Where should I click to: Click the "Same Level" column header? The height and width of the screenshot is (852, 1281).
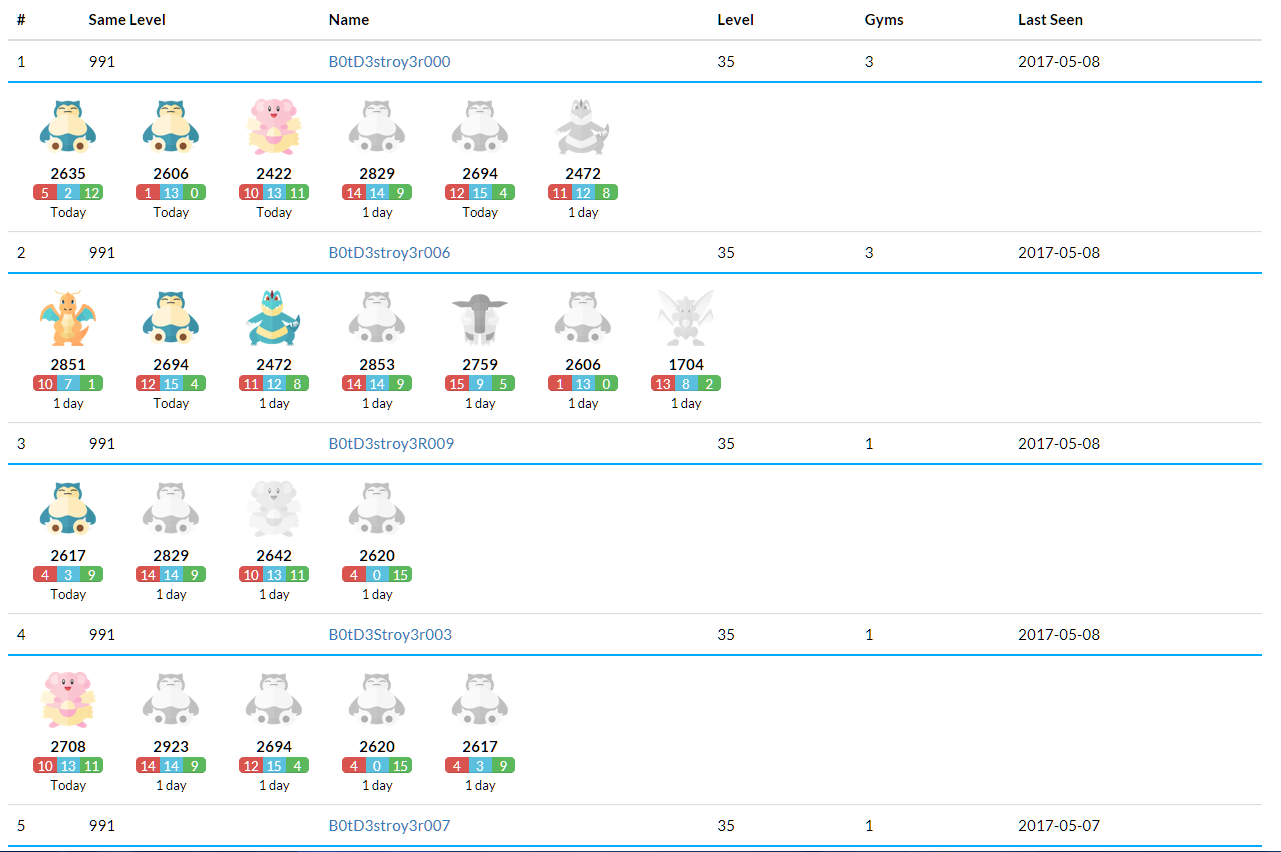(127, 20)
